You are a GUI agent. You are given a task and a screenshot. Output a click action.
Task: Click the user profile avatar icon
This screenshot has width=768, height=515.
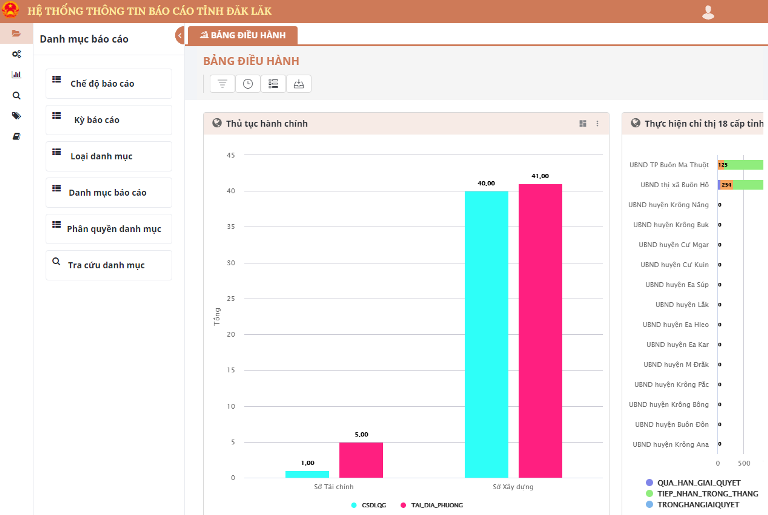pyautogui.click(x=709, y=12)
